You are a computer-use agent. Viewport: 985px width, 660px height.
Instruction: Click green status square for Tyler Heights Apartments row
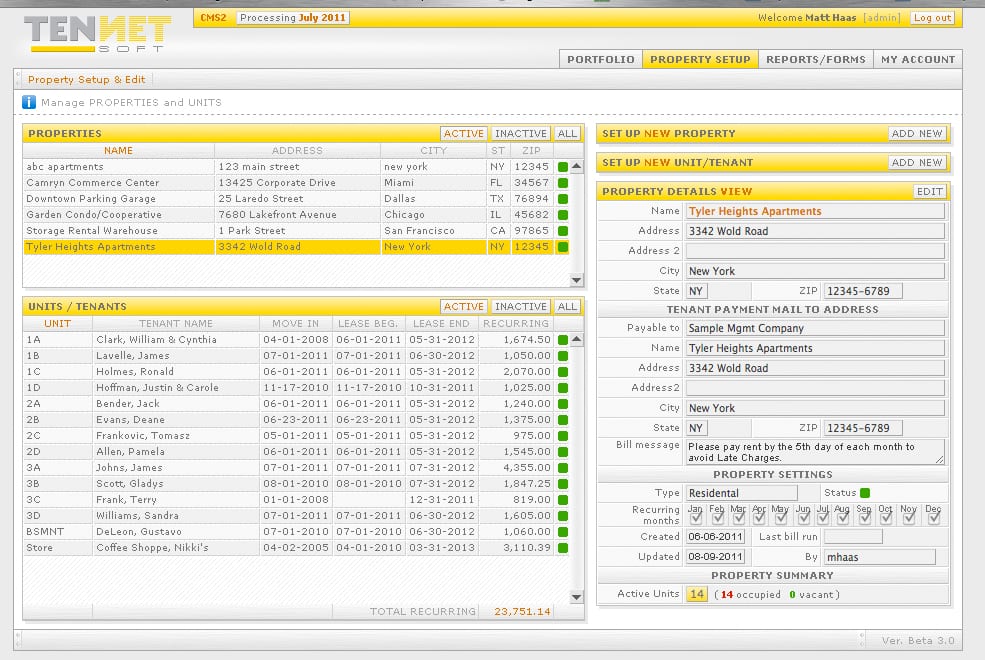(x=563, y=247)
